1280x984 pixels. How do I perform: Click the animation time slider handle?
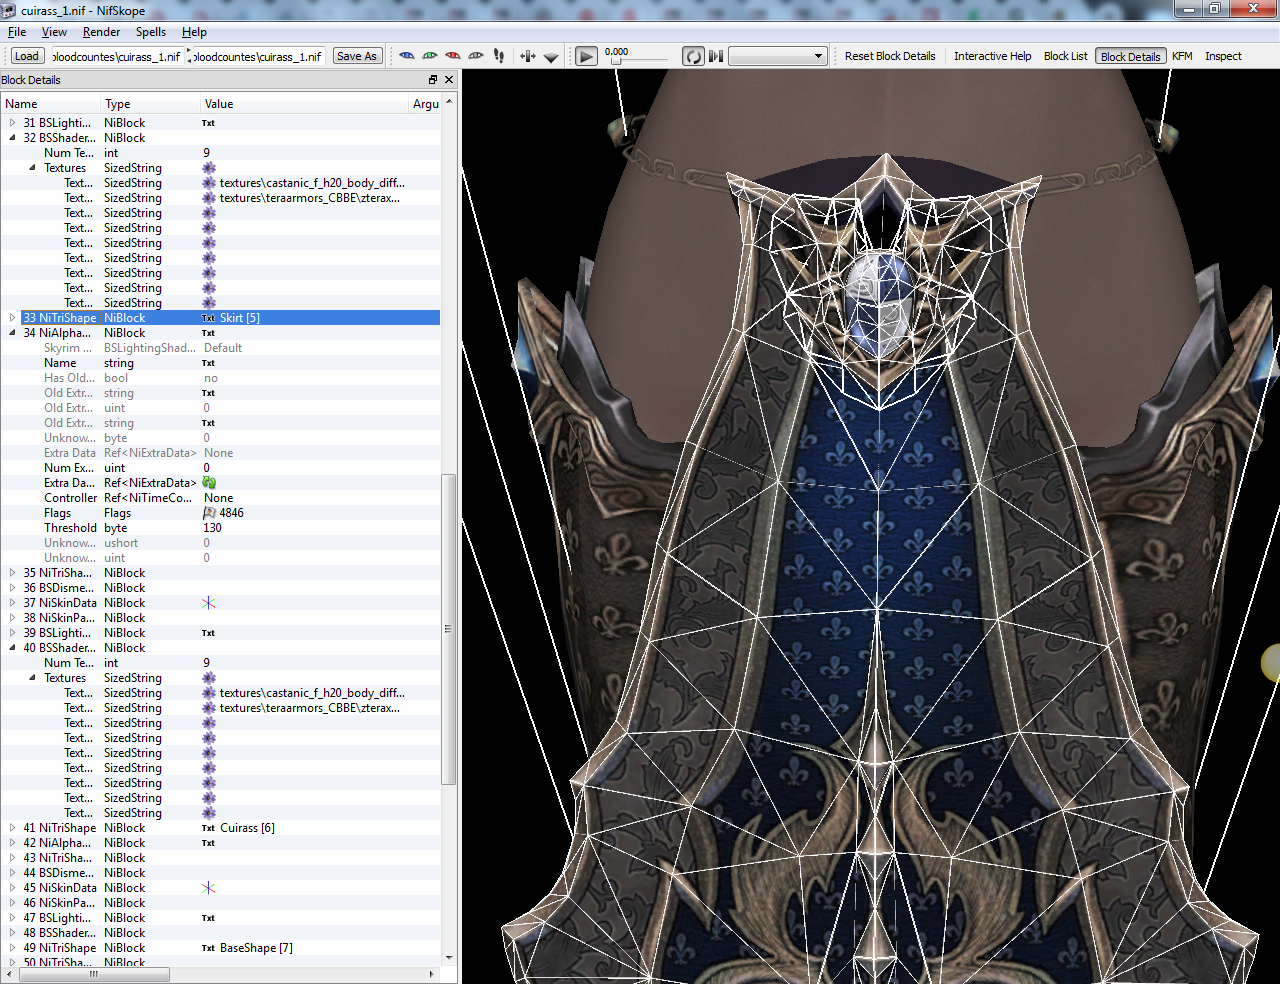(616, 62)
